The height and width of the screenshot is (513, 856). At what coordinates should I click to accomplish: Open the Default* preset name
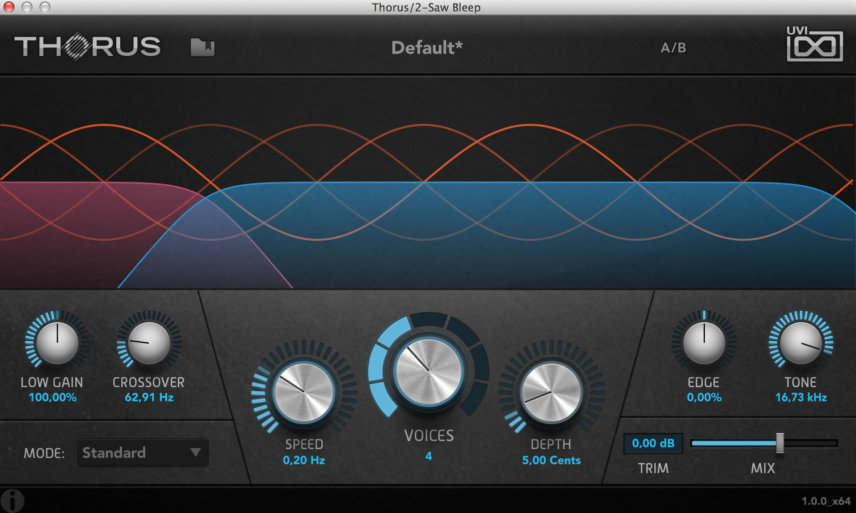click(427, 48)
